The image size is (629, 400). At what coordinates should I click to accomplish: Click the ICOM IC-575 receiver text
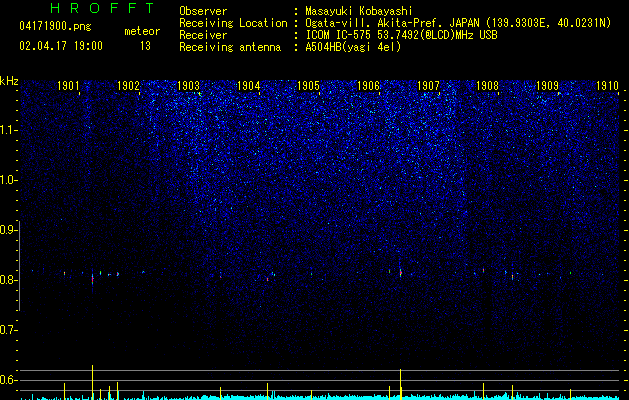401,35
